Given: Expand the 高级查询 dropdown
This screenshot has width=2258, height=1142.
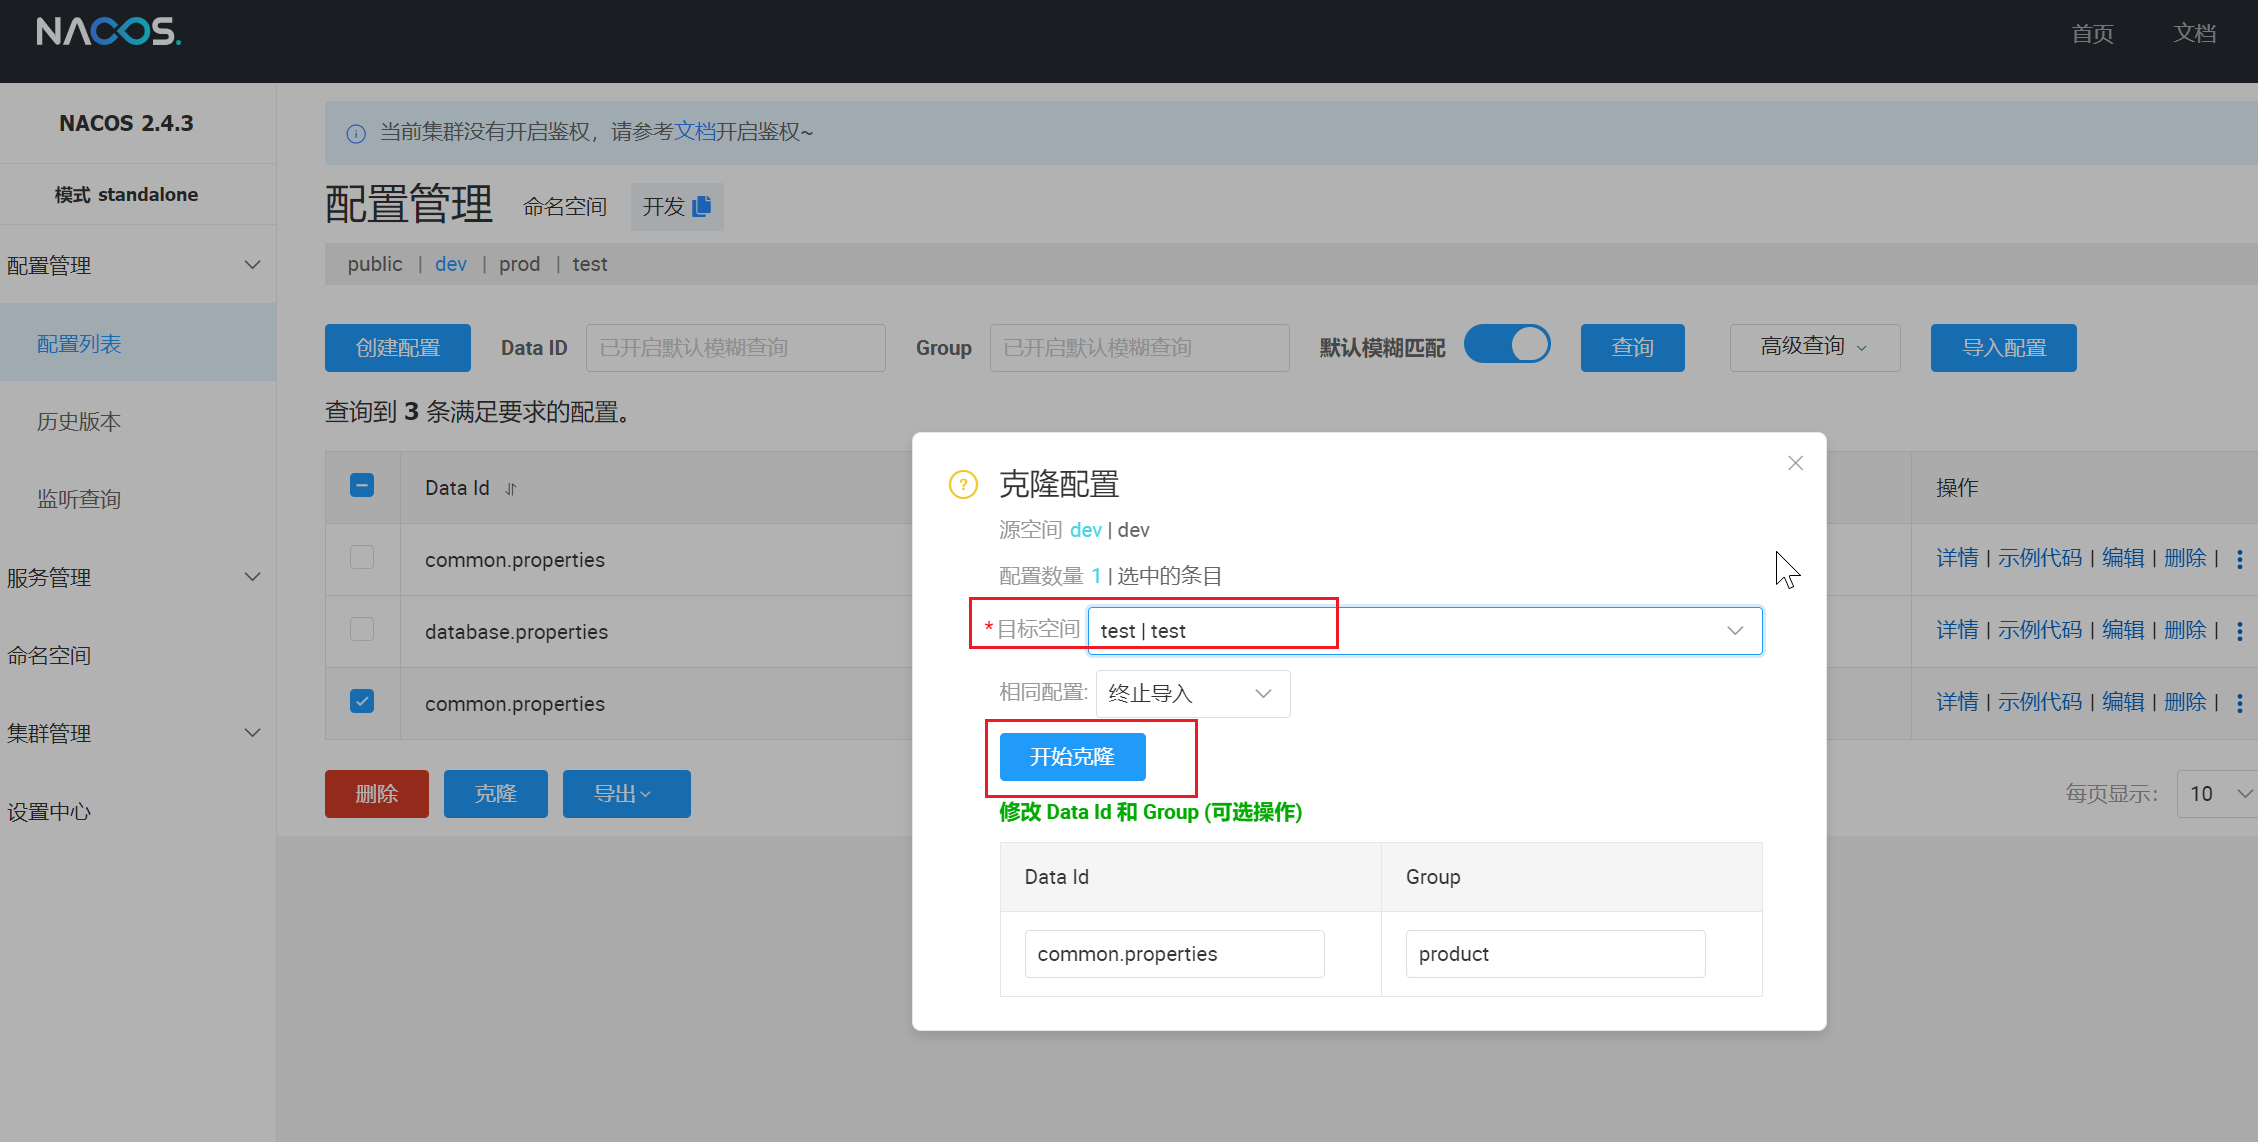Looking at the screenshot, I should 1814,348.
